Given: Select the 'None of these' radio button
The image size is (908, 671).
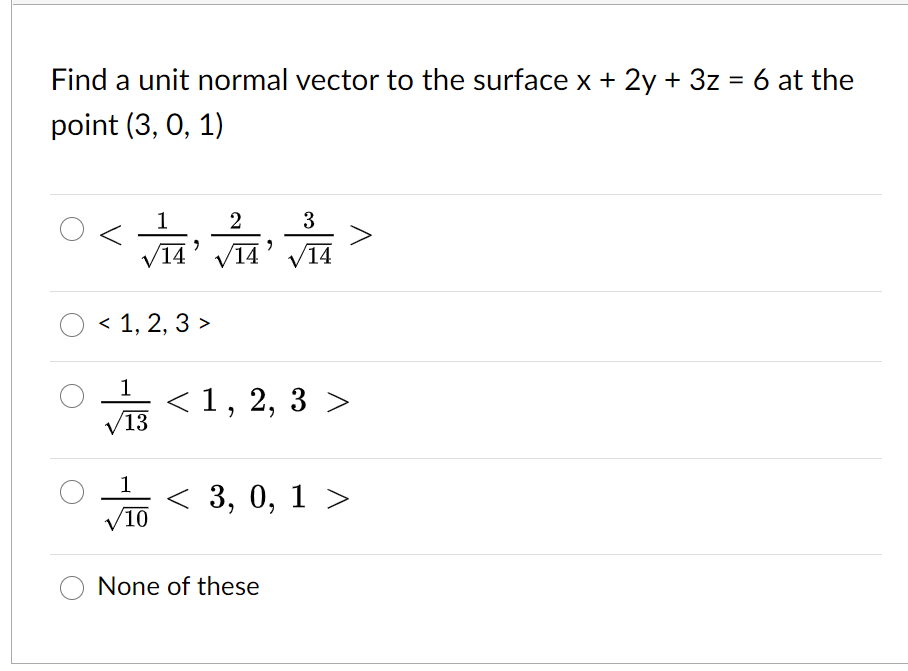Looking at the screenshot, I should tap(71, 588).
